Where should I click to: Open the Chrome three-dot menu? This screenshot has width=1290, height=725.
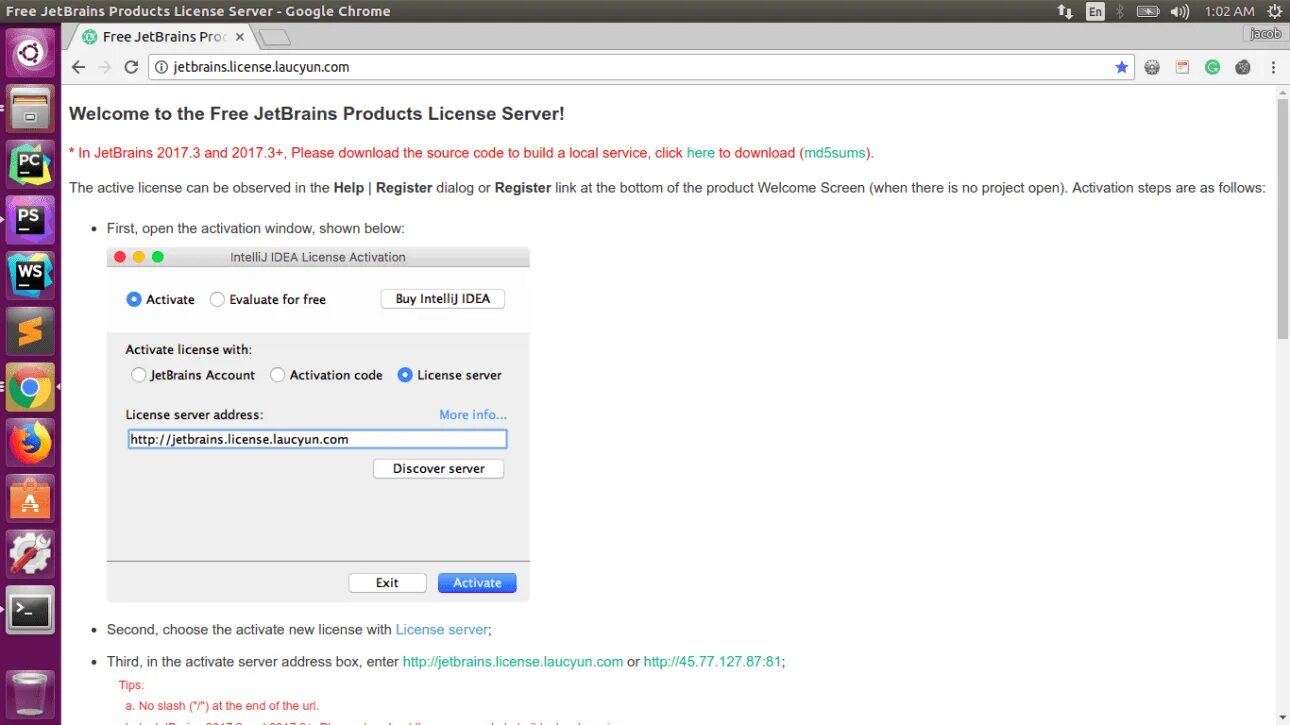[1273, 67]
